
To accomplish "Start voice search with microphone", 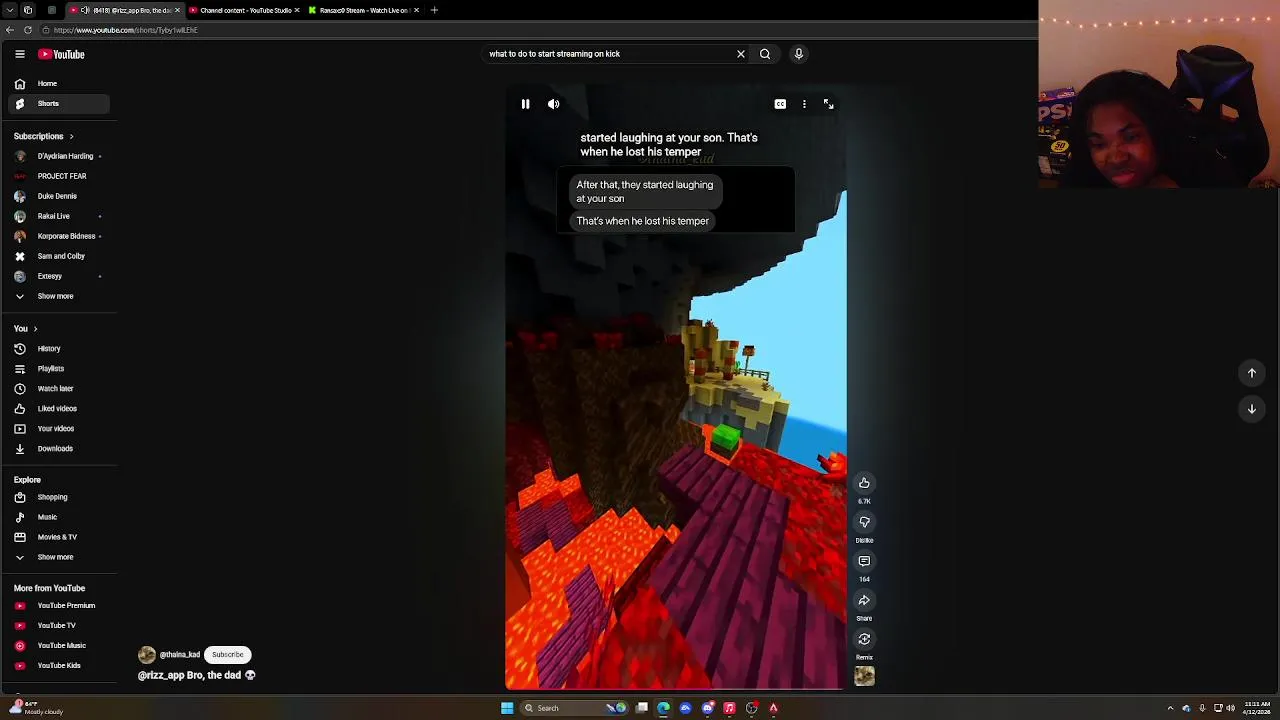I will [799, 54].
